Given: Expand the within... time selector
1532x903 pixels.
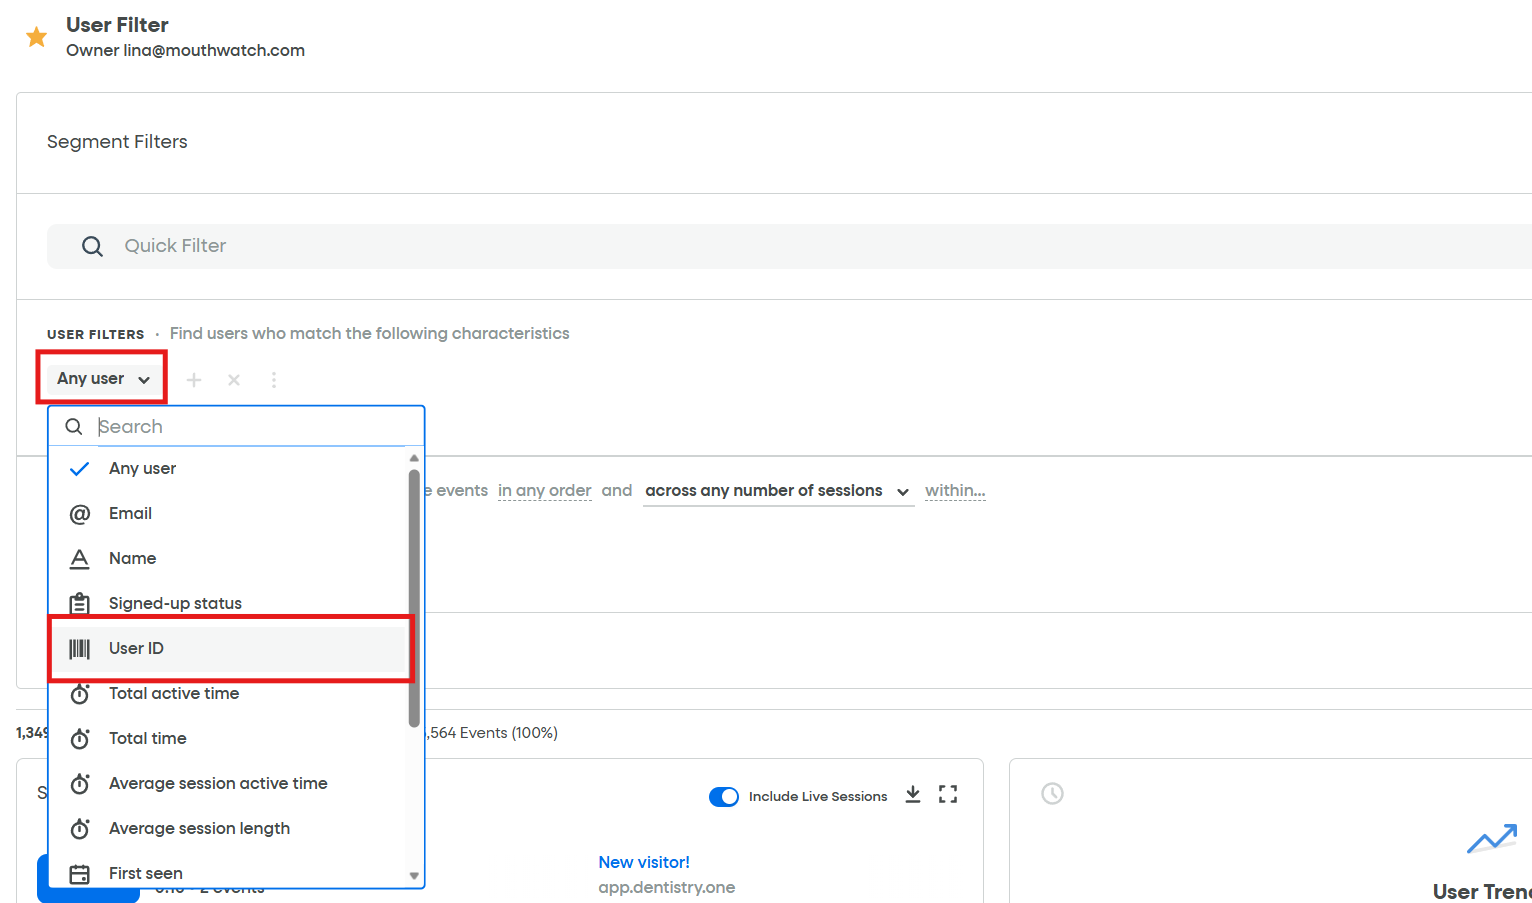Looking at the screenshot, I should (x=954, y=490).
